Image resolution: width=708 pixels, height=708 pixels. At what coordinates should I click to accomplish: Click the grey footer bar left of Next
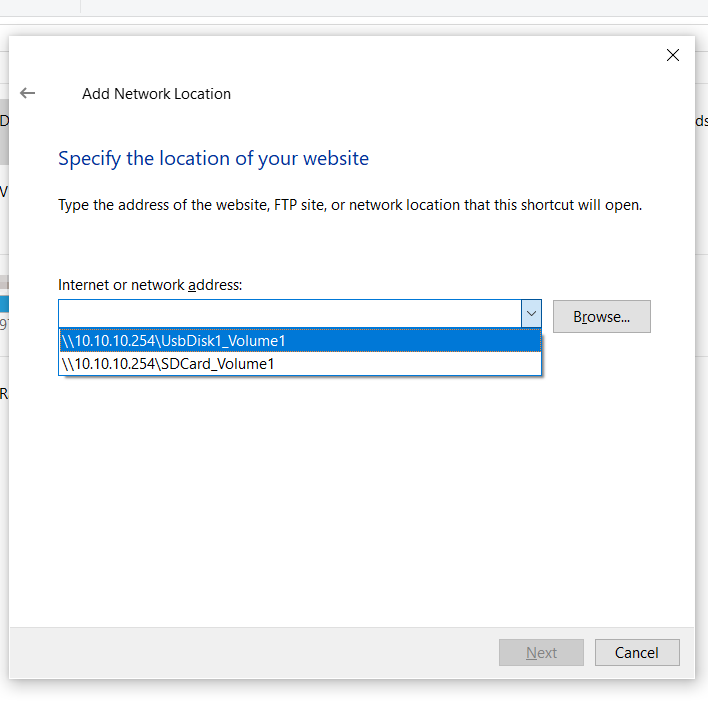pos(253,652)
